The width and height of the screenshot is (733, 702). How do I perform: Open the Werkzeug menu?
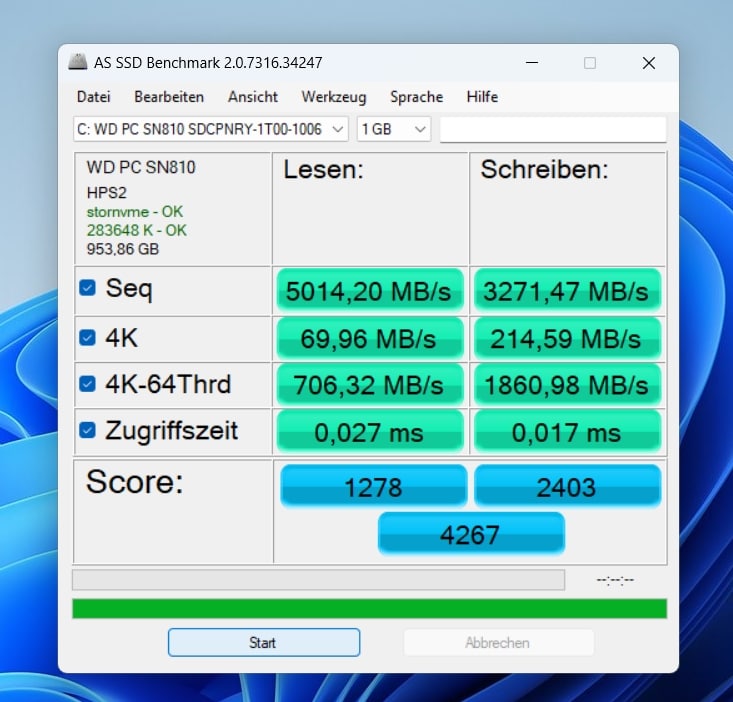coord(333,97)
